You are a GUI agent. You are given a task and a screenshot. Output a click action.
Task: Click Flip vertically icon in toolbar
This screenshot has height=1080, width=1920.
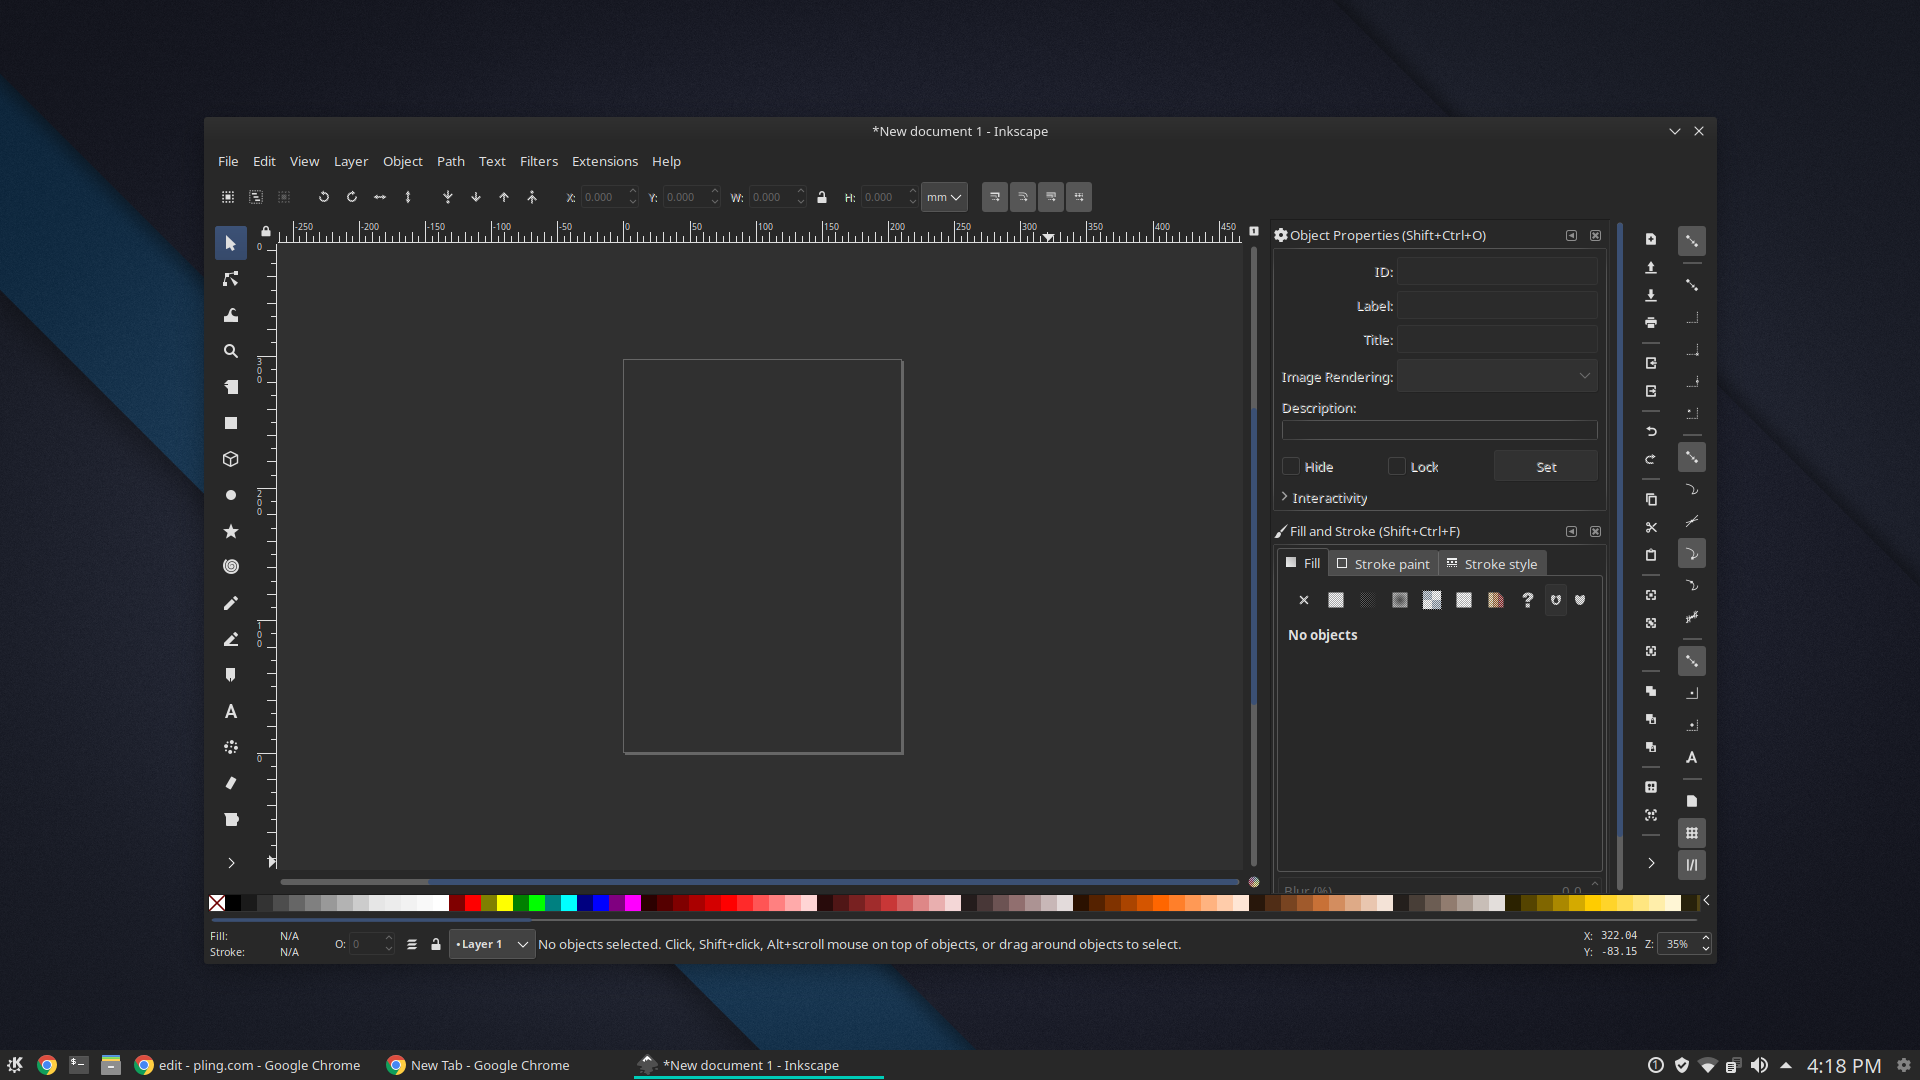point(408,197)
